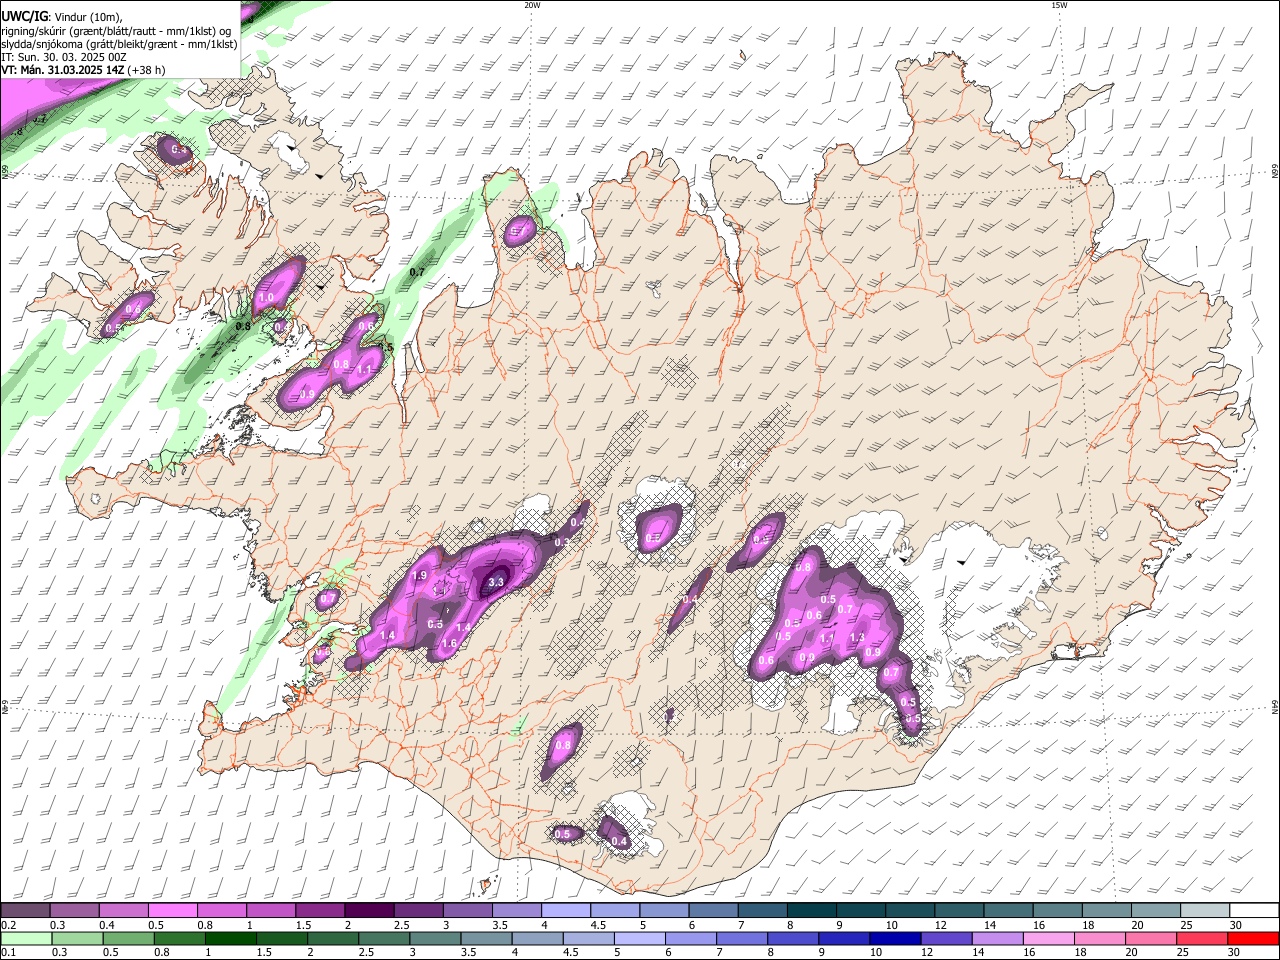Pick the white swatch above the top-row 30 label

tap(1254, 911)
